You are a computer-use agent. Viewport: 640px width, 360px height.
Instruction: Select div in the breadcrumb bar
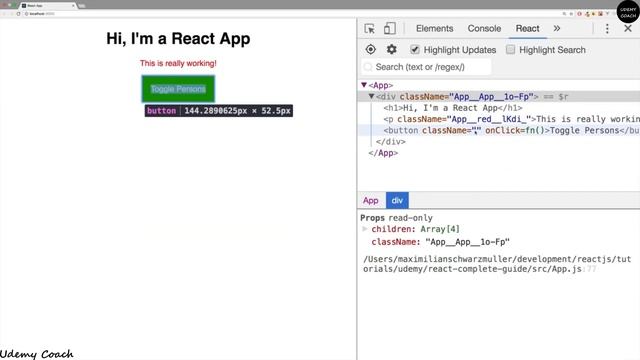pos(397,200)
